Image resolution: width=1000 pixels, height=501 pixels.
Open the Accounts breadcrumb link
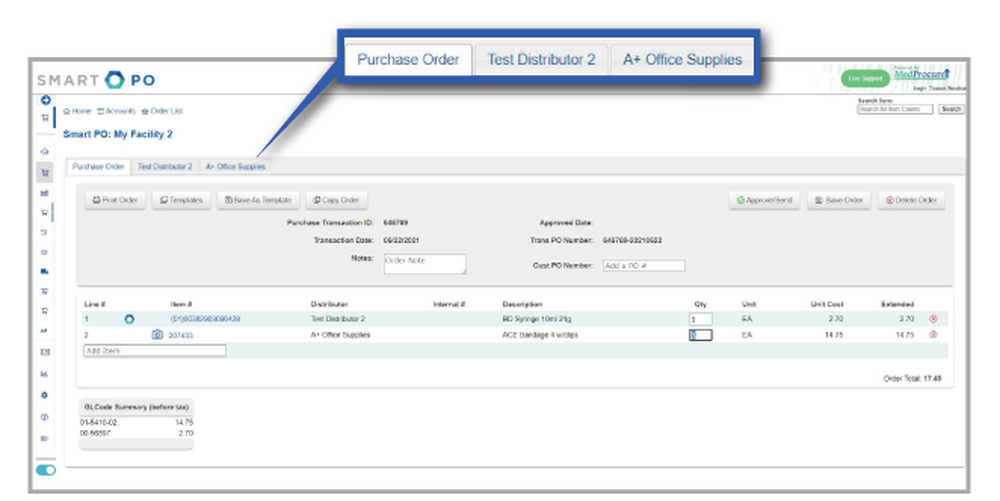pos(117,111)
